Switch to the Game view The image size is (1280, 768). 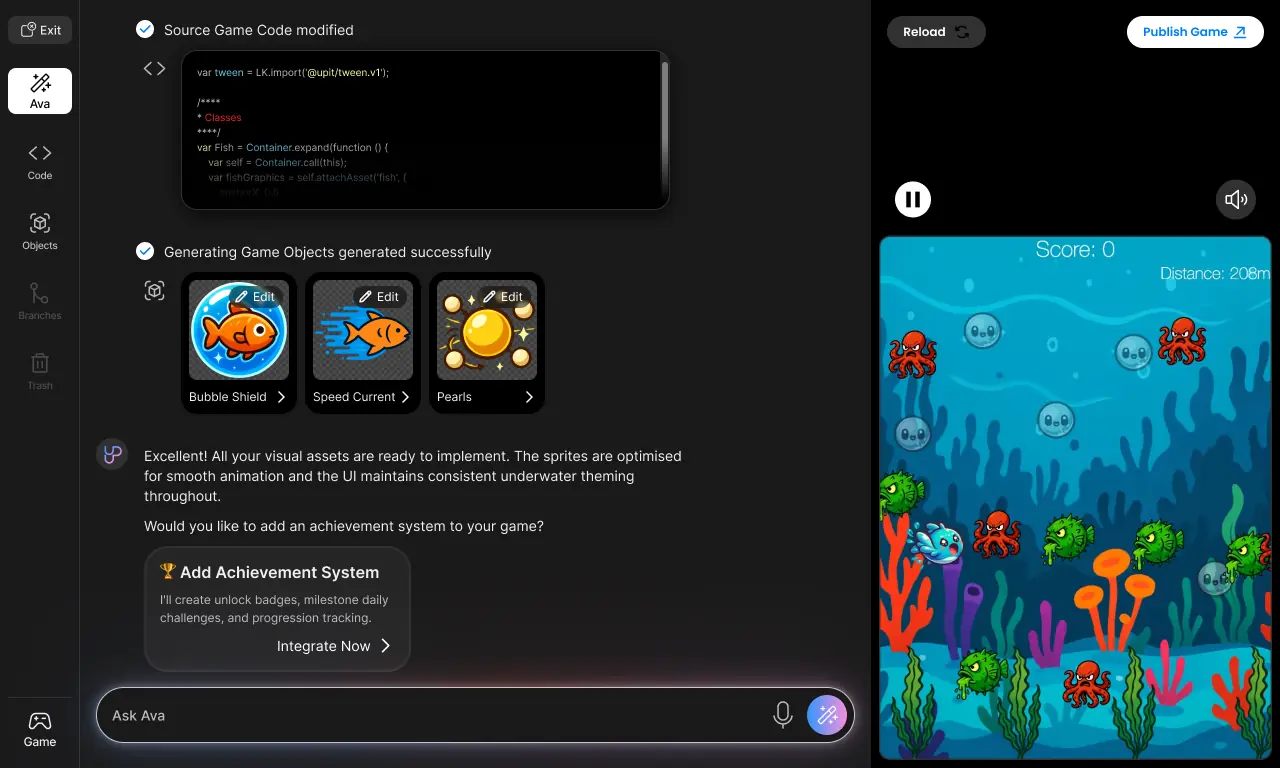40,729
